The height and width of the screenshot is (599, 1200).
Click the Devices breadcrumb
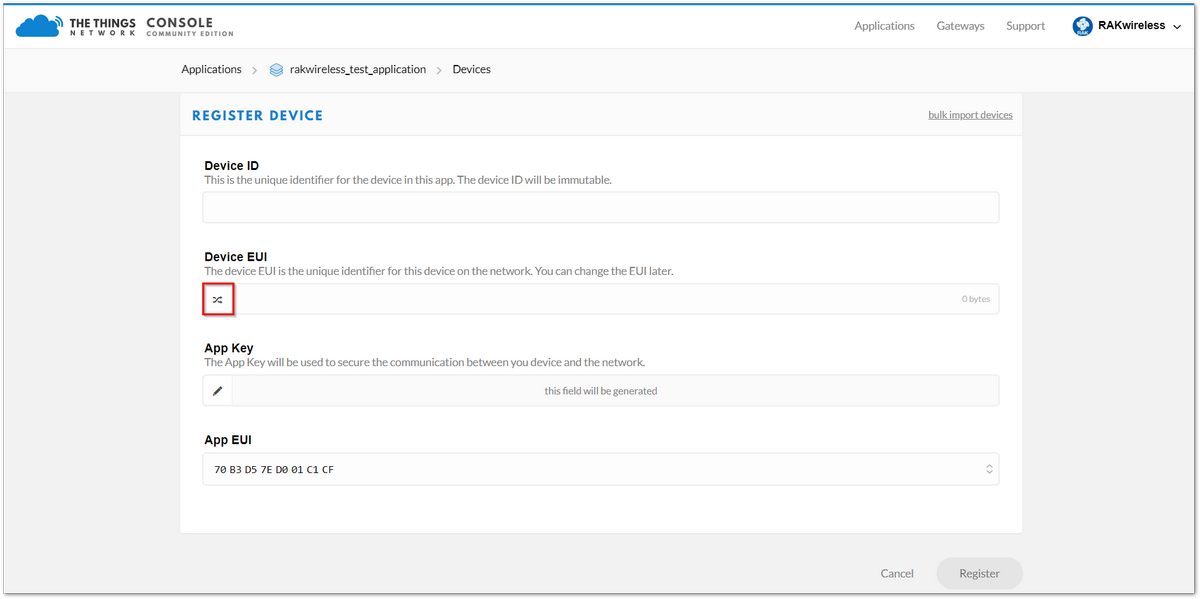coord(471,70)
